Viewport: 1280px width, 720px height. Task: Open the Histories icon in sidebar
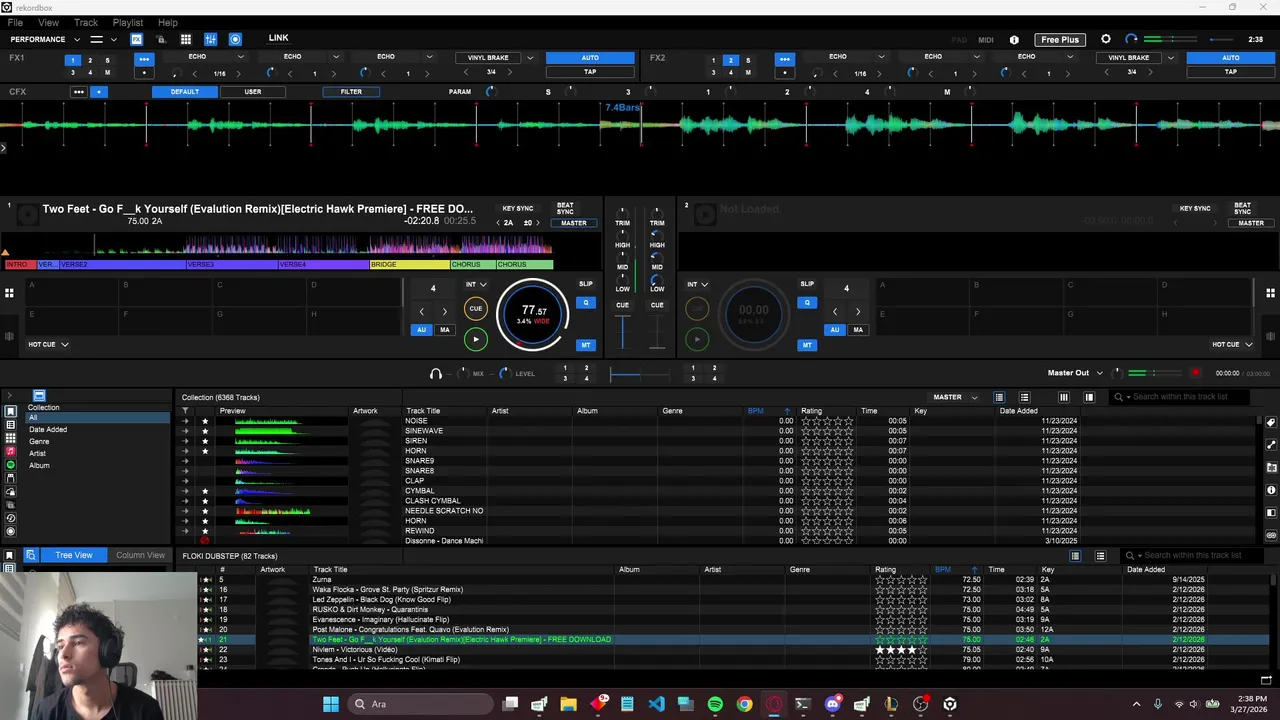tap(10, 518)
